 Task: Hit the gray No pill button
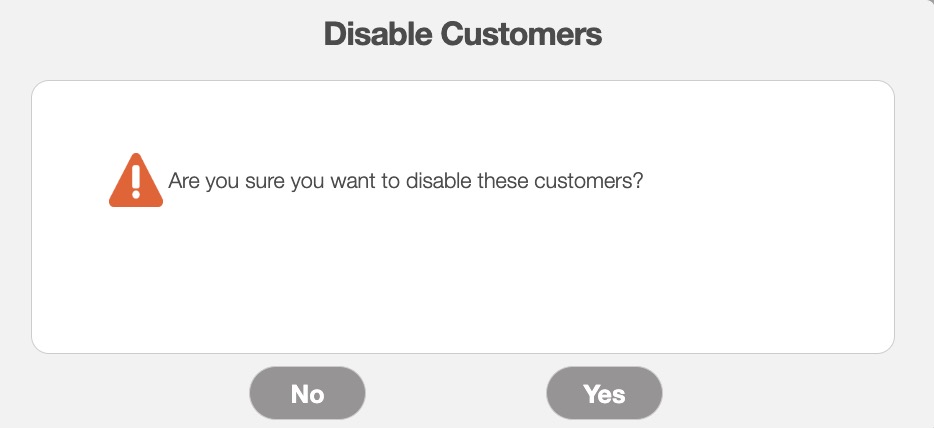307,393
